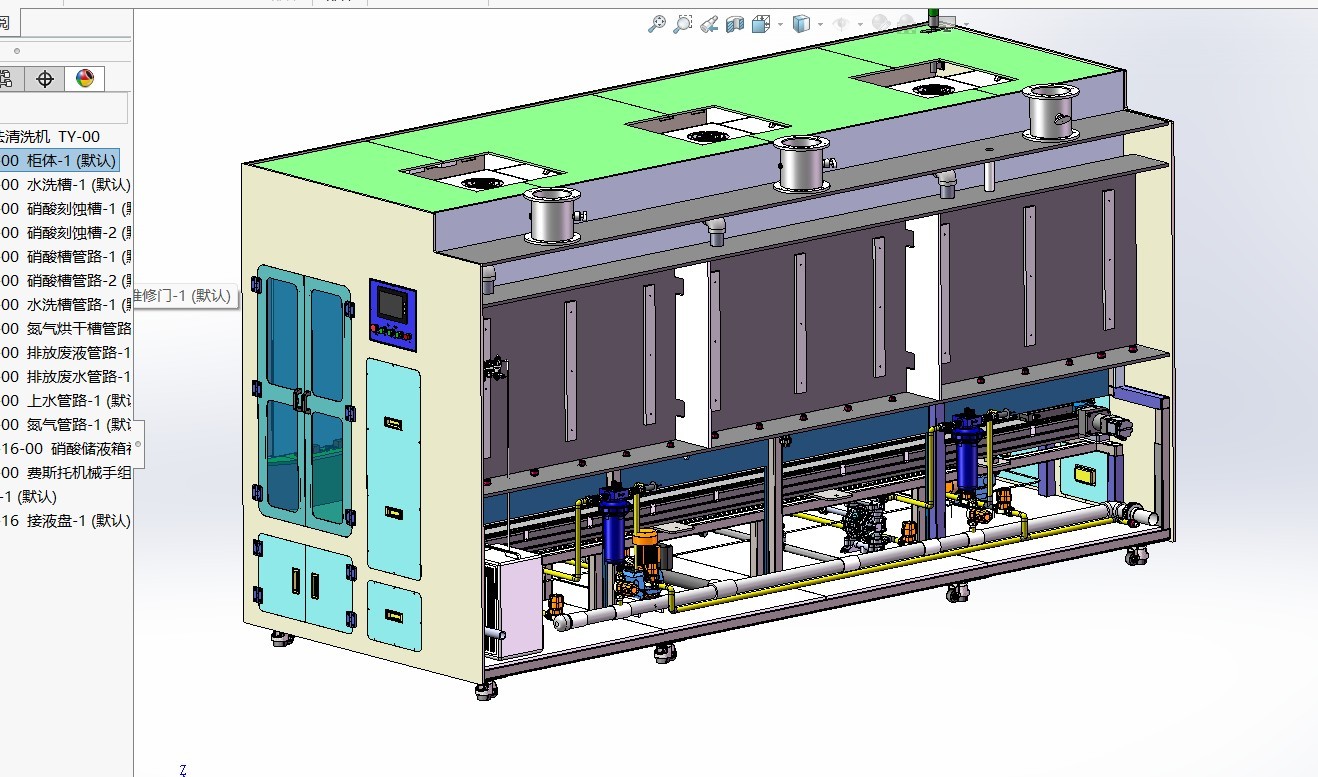
Task: Select the Zoom to Area tool
Action: point(682,24)
